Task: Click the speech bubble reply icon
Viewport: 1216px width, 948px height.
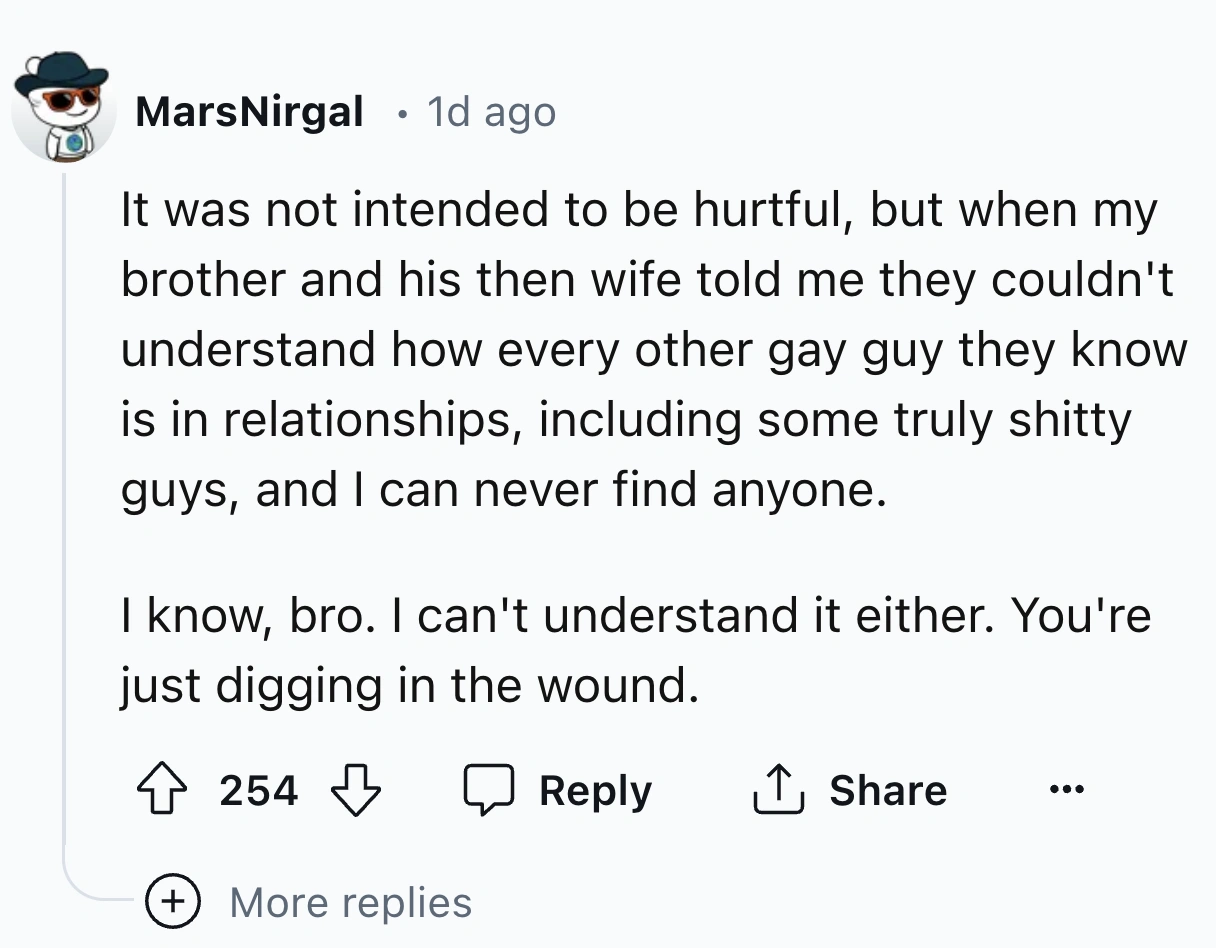Action: pyautogui.click(x=486, y=791)
